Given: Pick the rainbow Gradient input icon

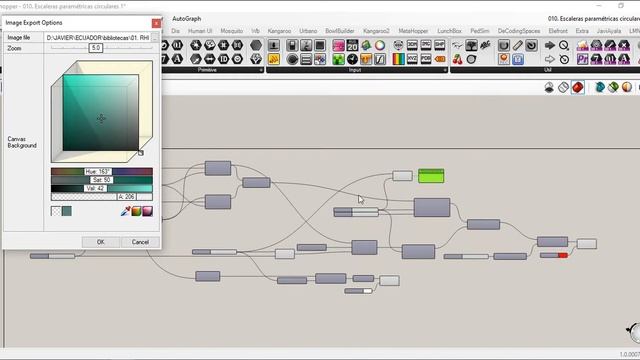Looking at the screenshot, I should (x=398, y=59).
